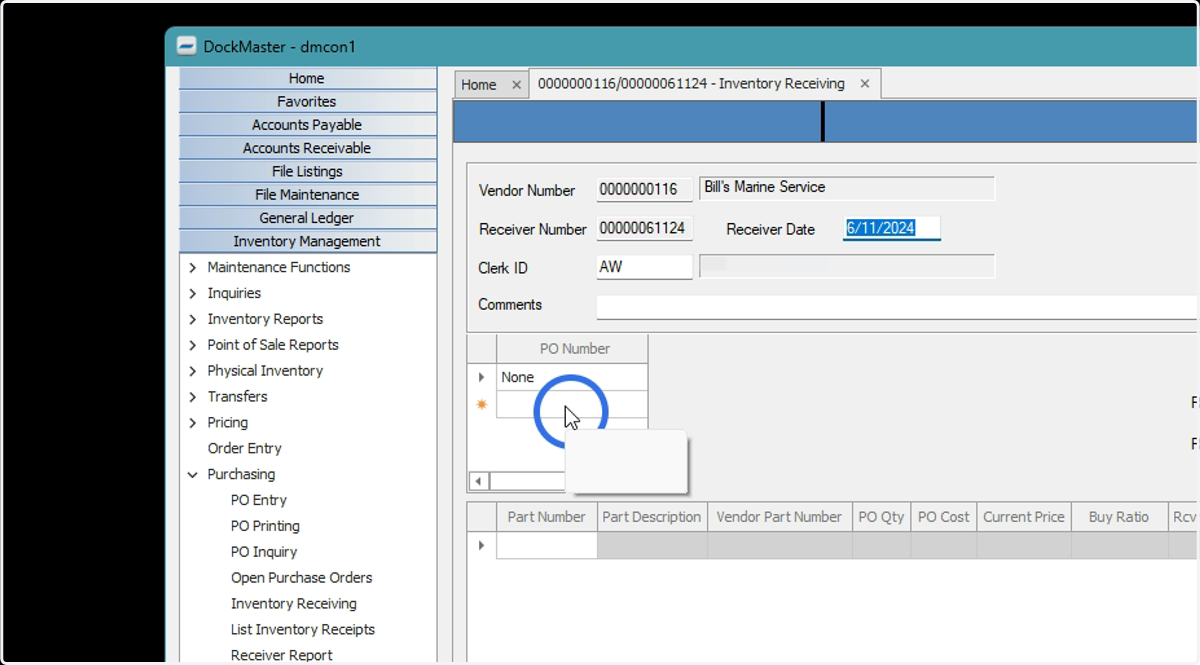Click the PO Cost column header
This screenshot has width=1200, height=665.
(x=944, y=517)
